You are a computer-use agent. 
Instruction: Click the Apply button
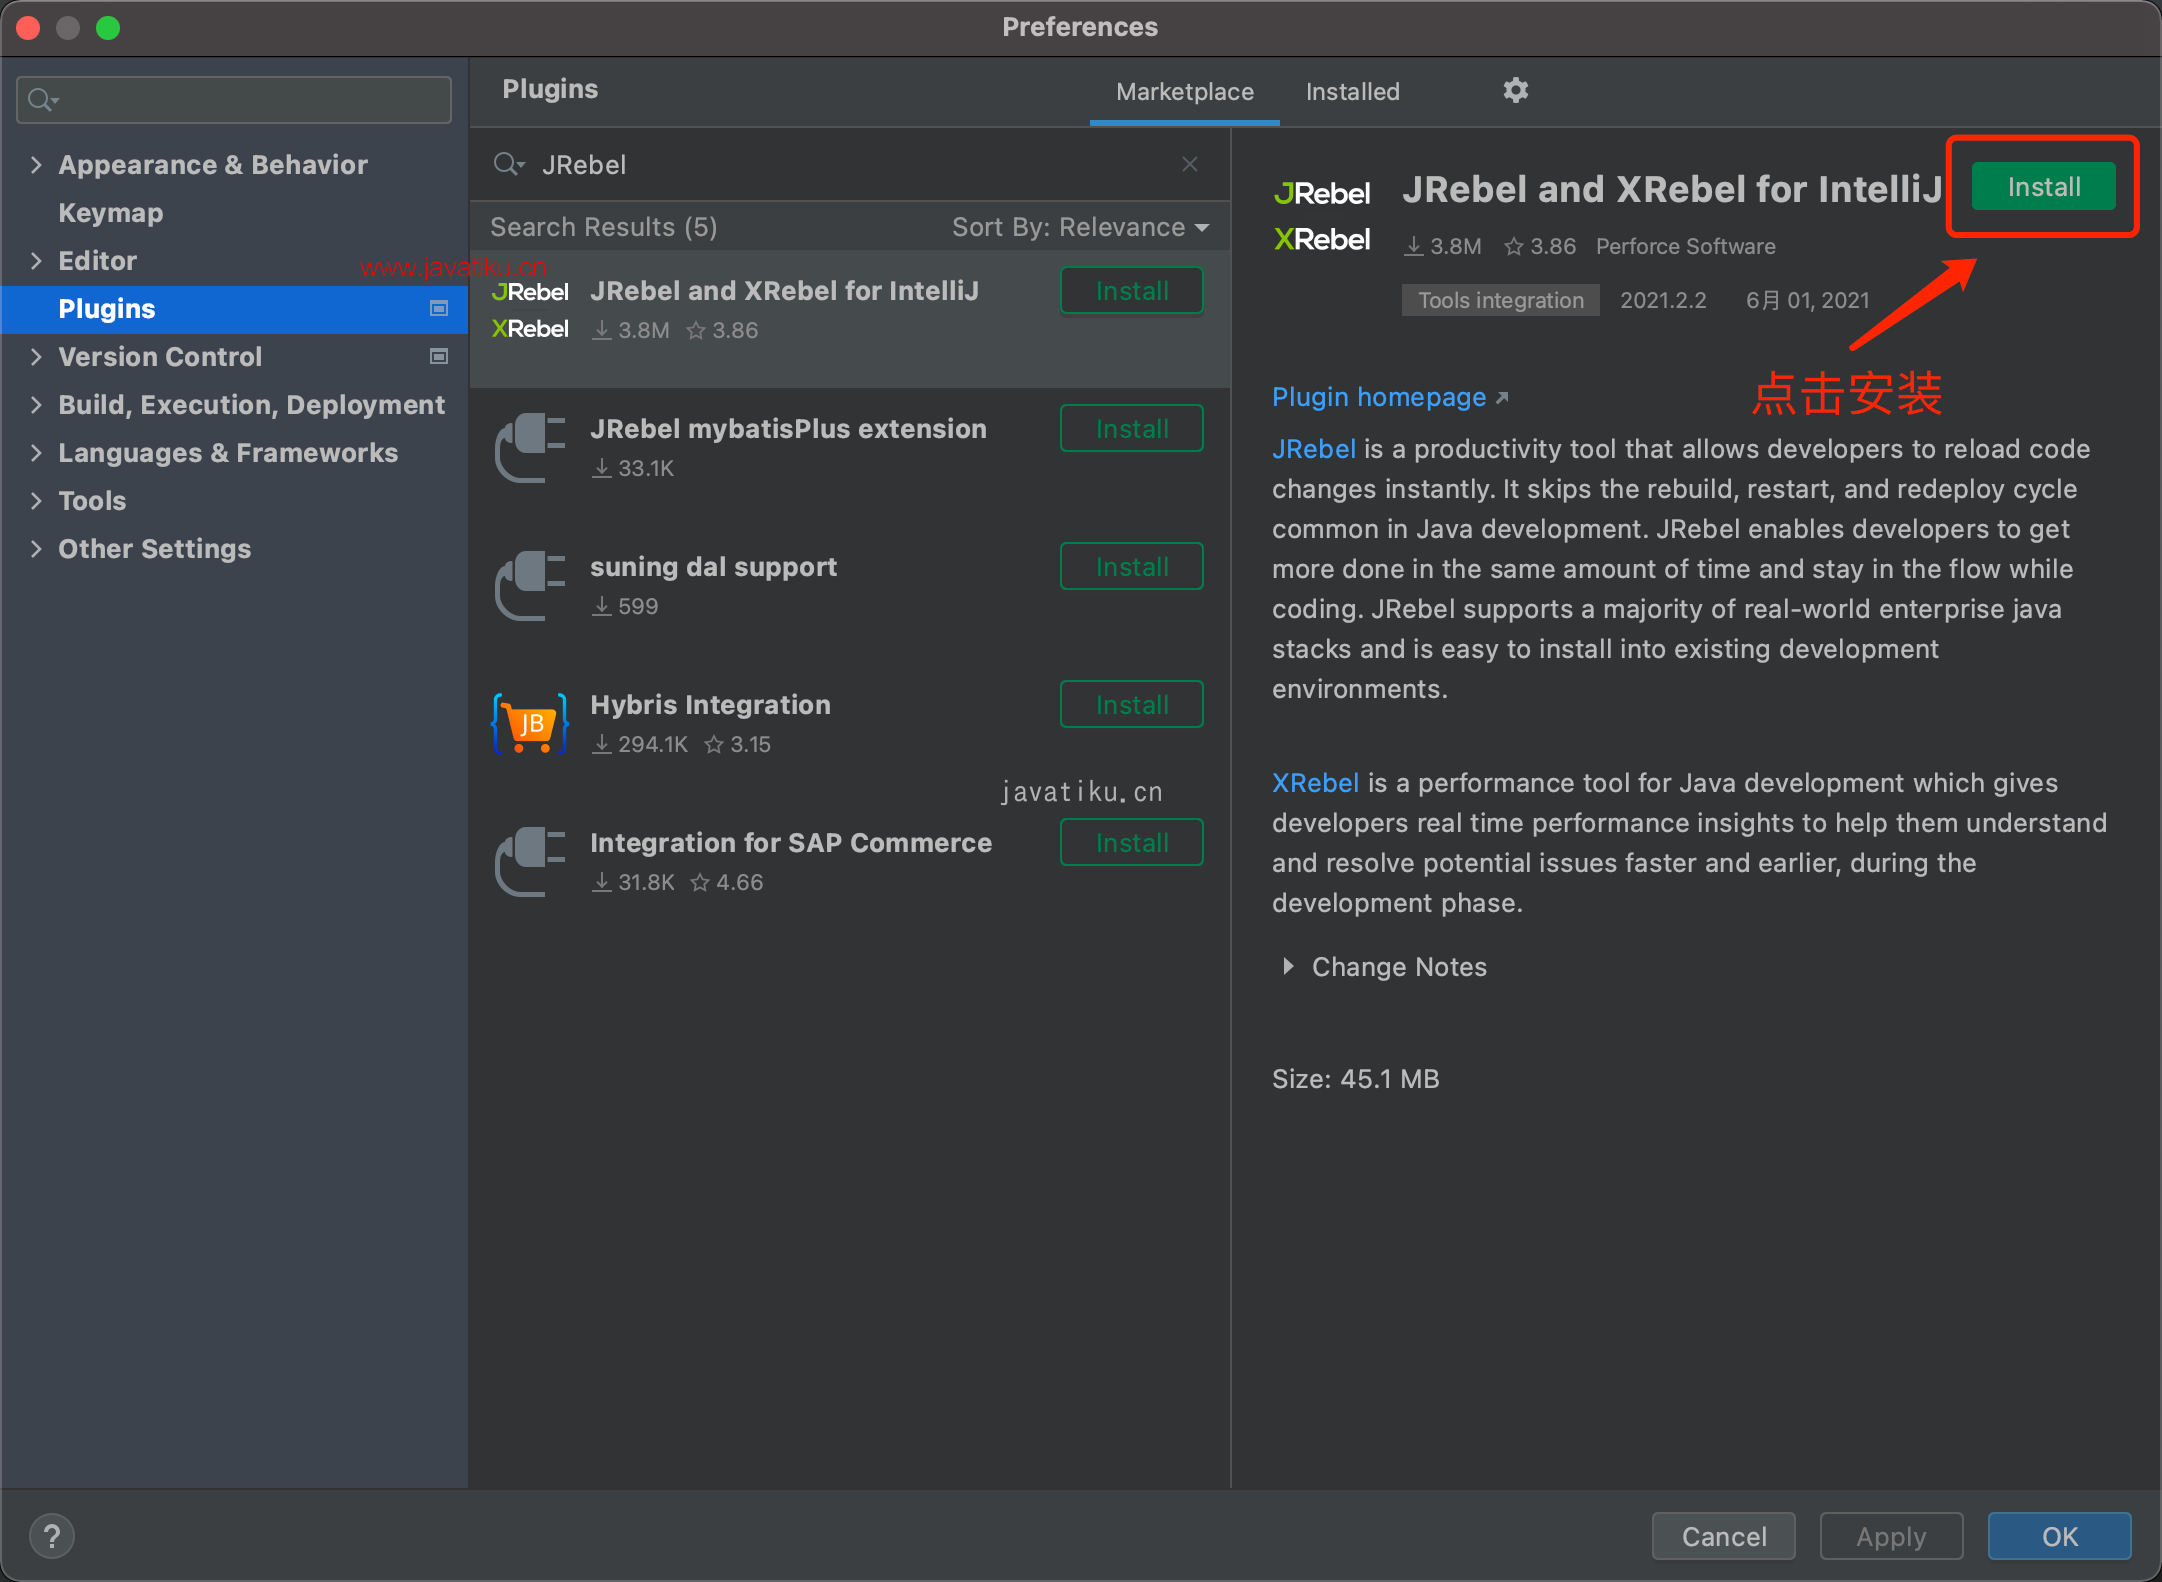tap(1891, 1536)
